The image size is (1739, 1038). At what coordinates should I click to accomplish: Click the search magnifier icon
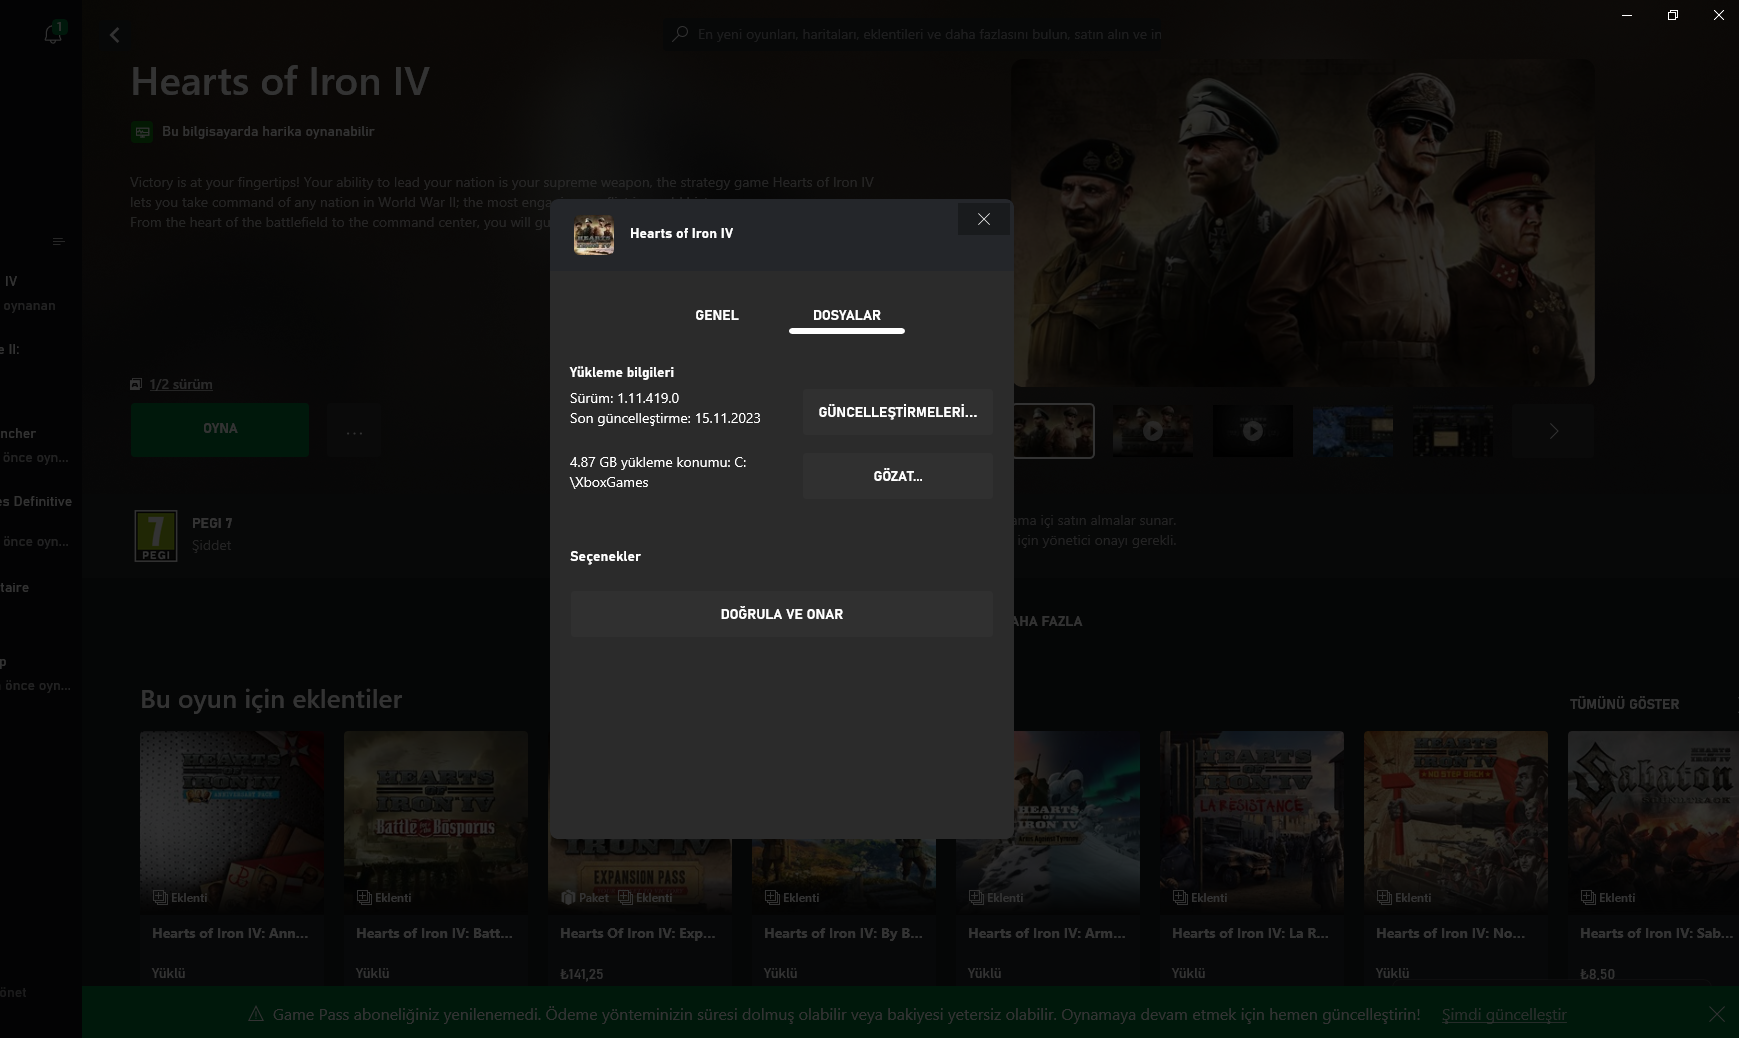pyautogui.click(x=680, y=34)
